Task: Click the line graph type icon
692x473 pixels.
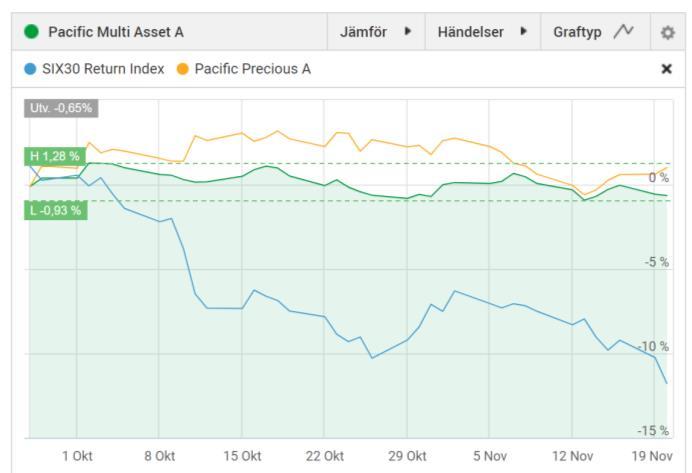Action: [x=624, y=31]
